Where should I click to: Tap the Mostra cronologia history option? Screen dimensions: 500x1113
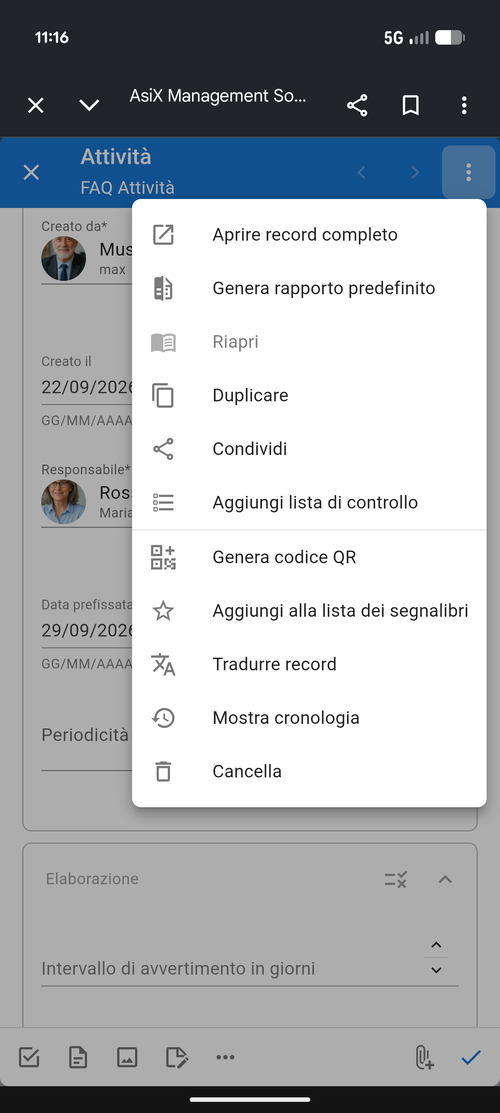pyautogui.click(x=310, y=718)
